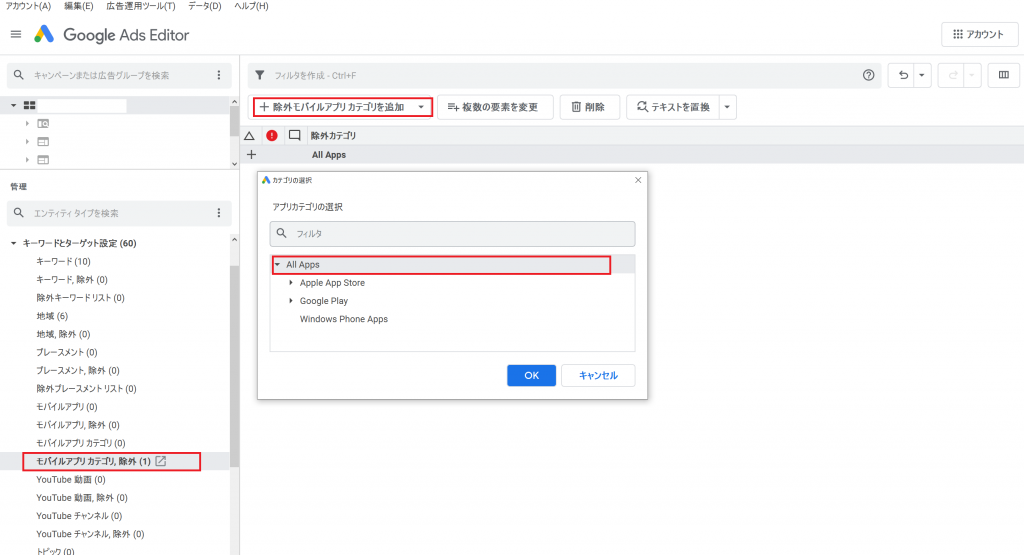Click the search campaign icon in tree
The height and width of the screenshot is (555, 1024).
[x=43, y=123]
